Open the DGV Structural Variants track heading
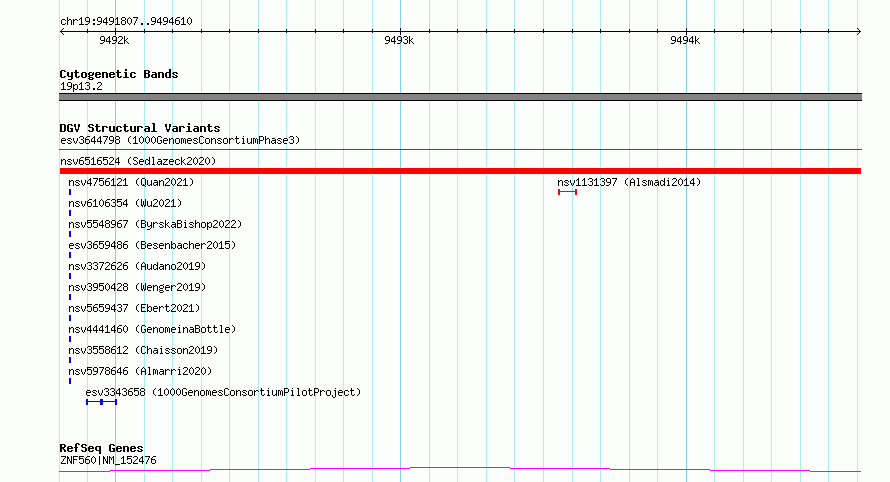The height and width of the screenshot is (482, 890). 140,128
